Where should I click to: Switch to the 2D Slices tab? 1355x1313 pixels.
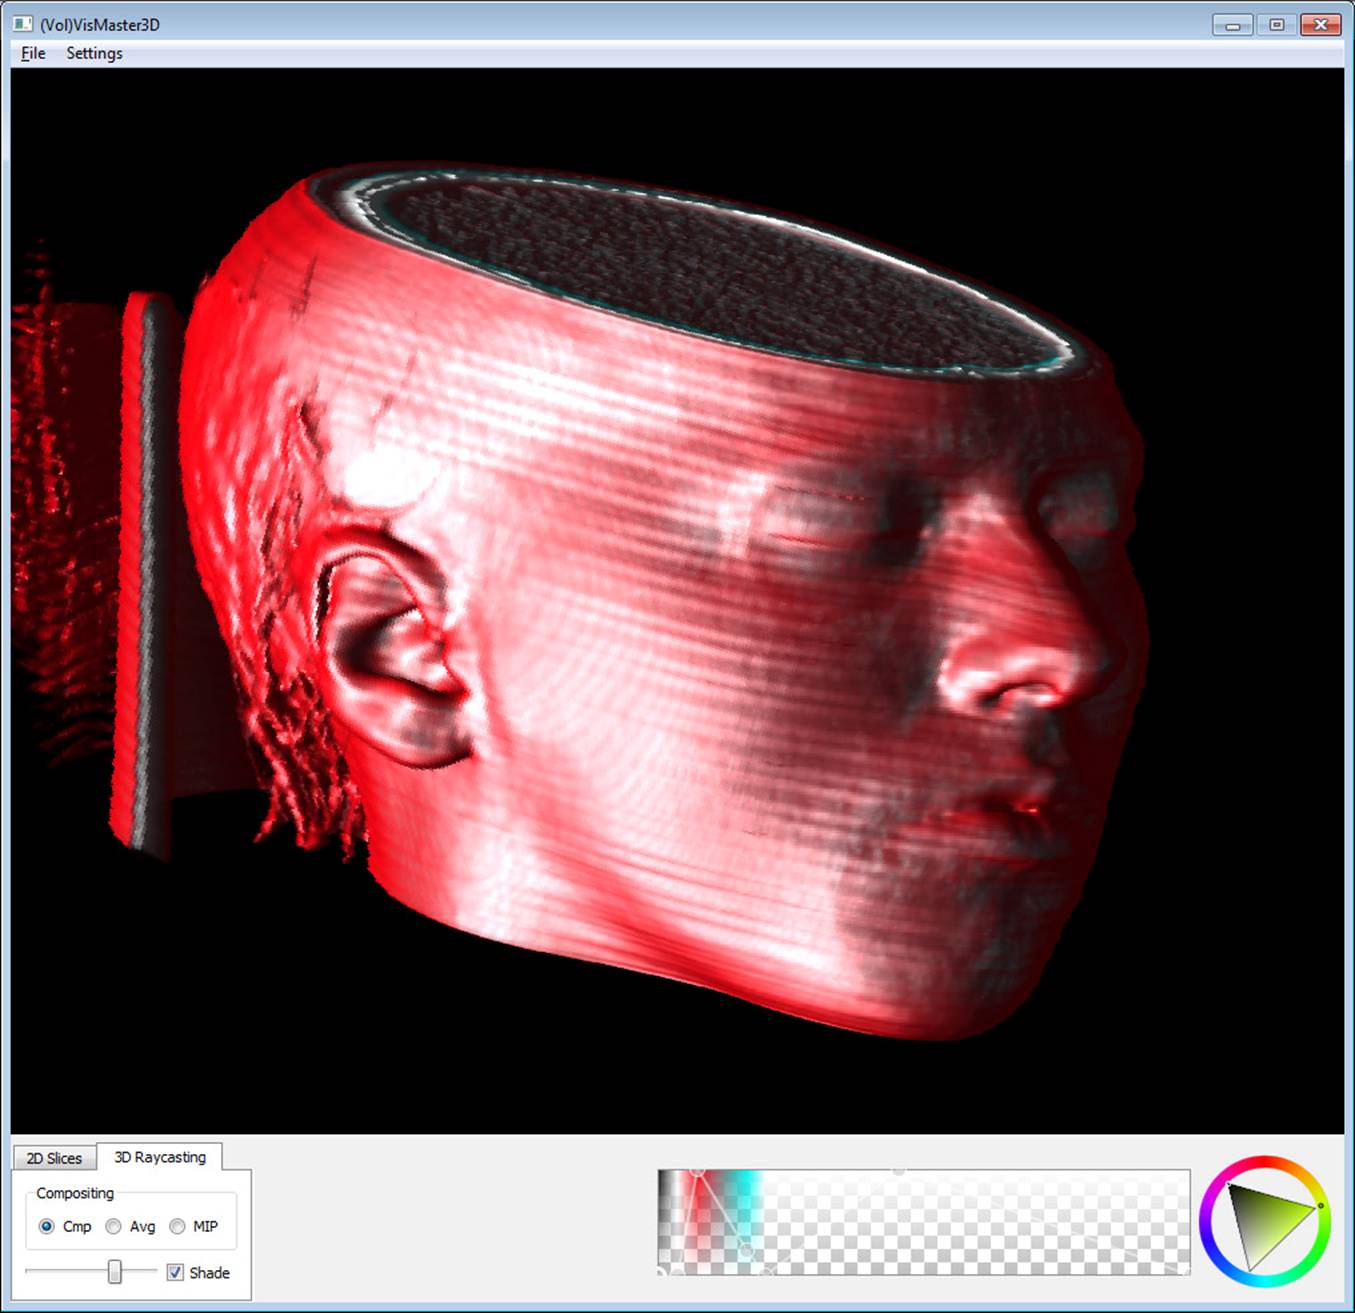tap(53, 1157)
